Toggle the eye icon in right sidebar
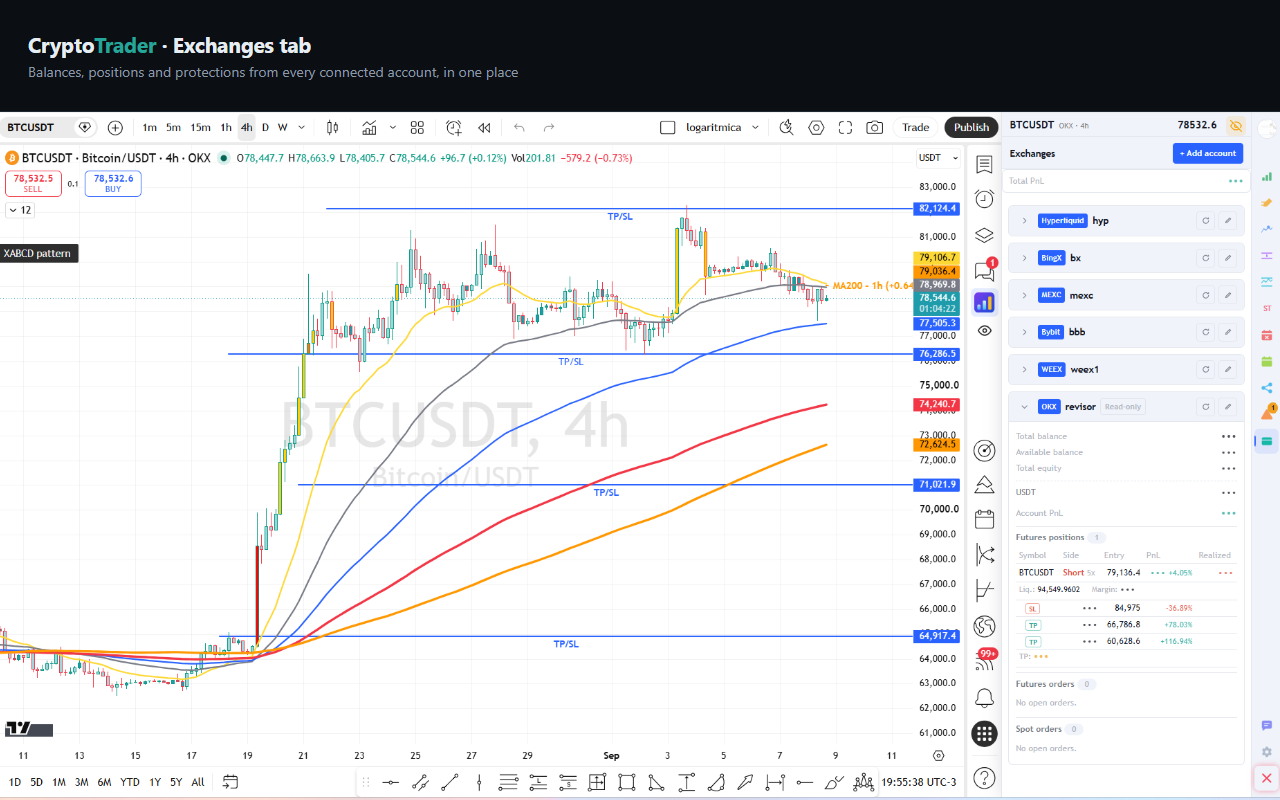 (x=984, y=330)
